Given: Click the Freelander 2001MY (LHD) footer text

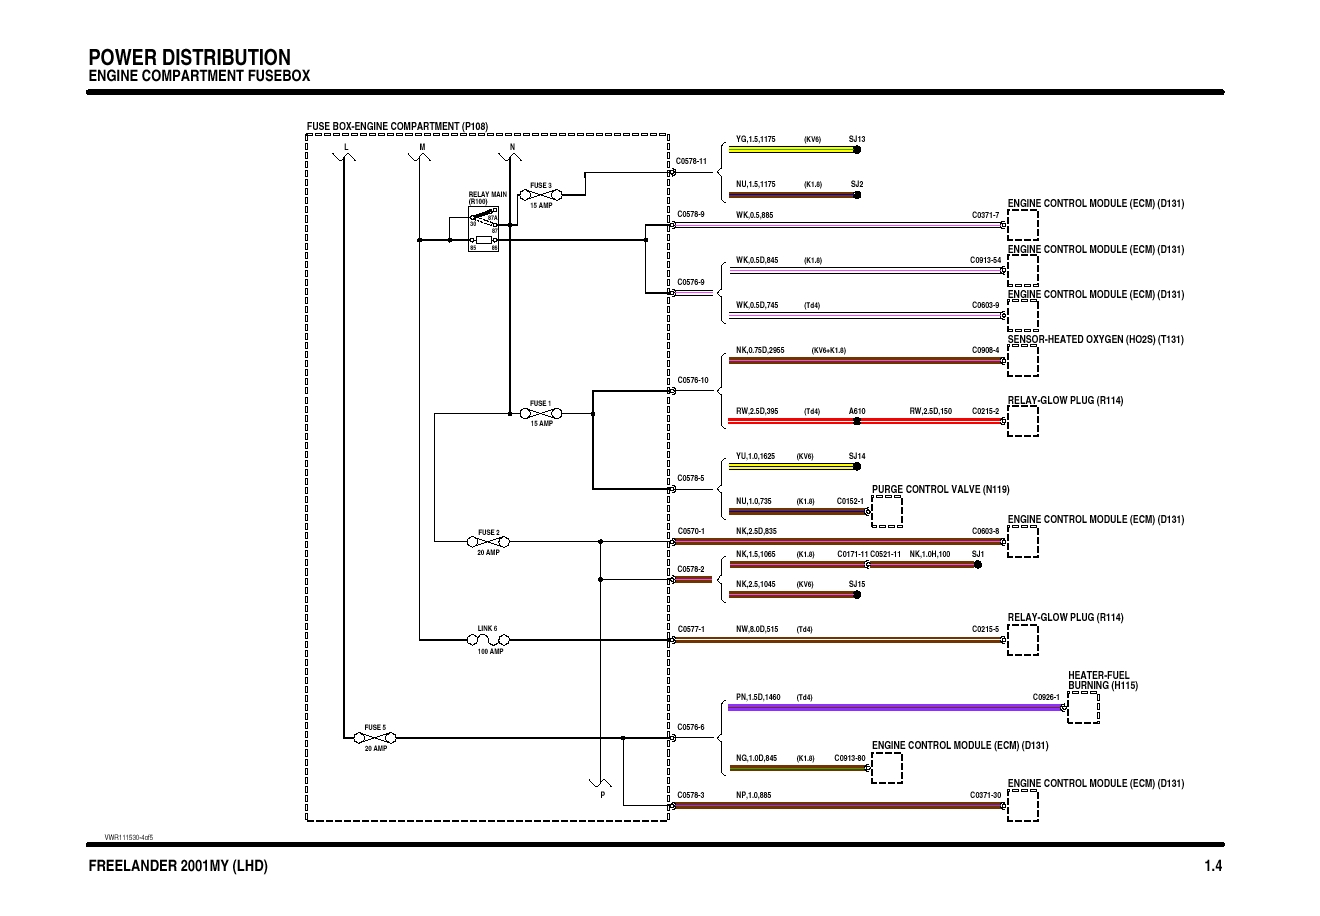Looking at the screenshot, I should point(178,866).
